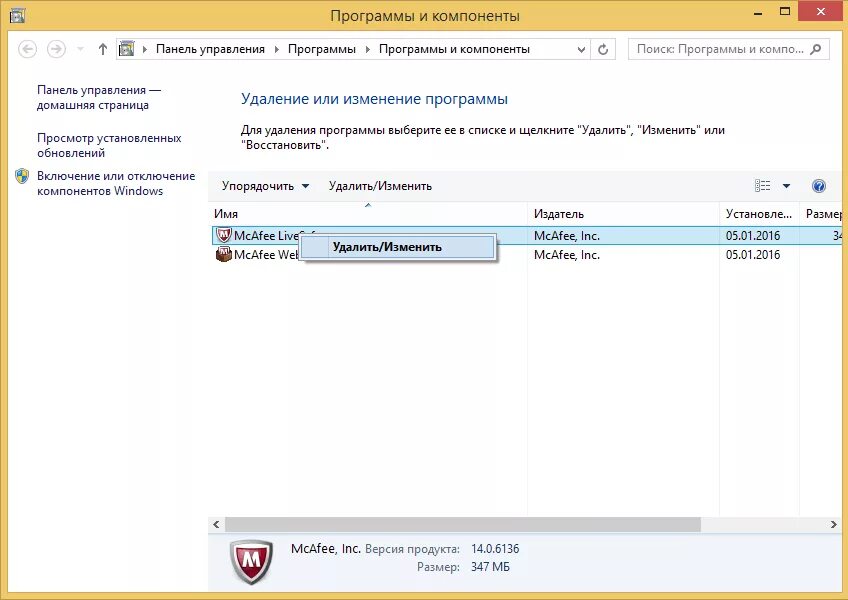Screen dimensions: 848x600
Task: Click product version value 14.0.6136
Action: point(495,549)
